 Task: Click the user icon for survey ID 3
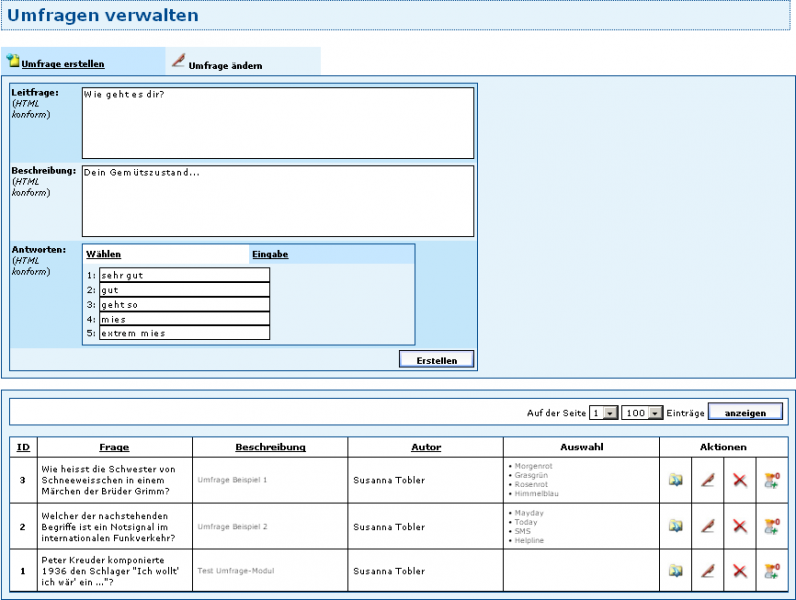[771, 480]
